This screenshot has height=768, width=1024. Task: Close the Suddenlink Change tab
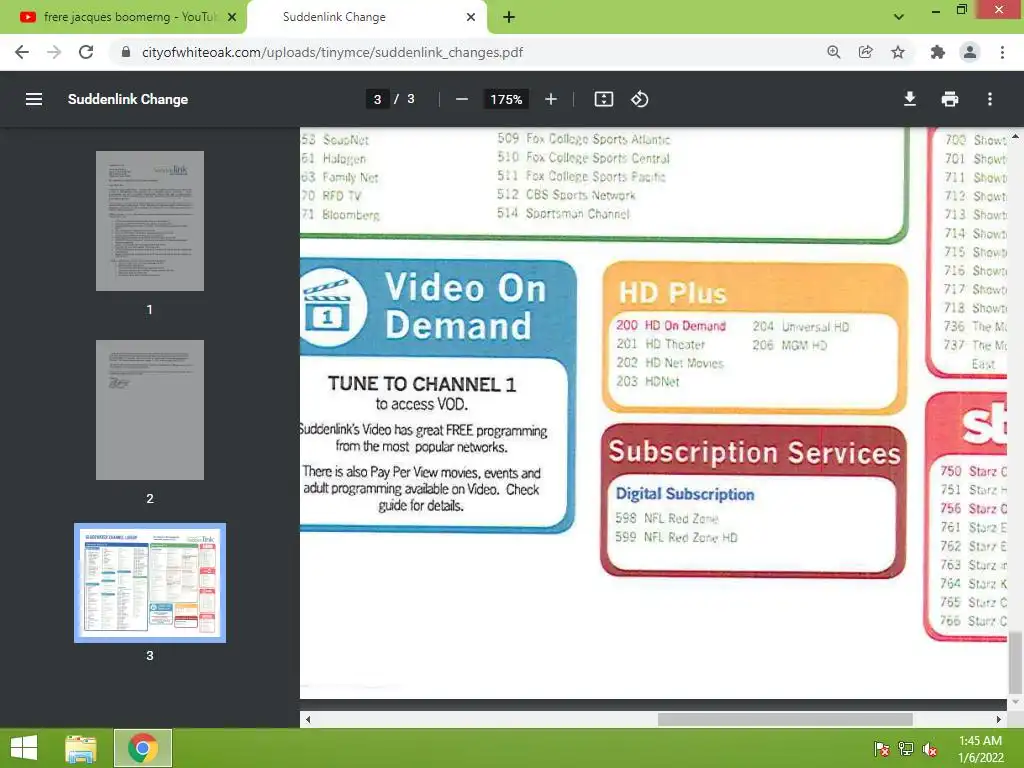(471, 17)
